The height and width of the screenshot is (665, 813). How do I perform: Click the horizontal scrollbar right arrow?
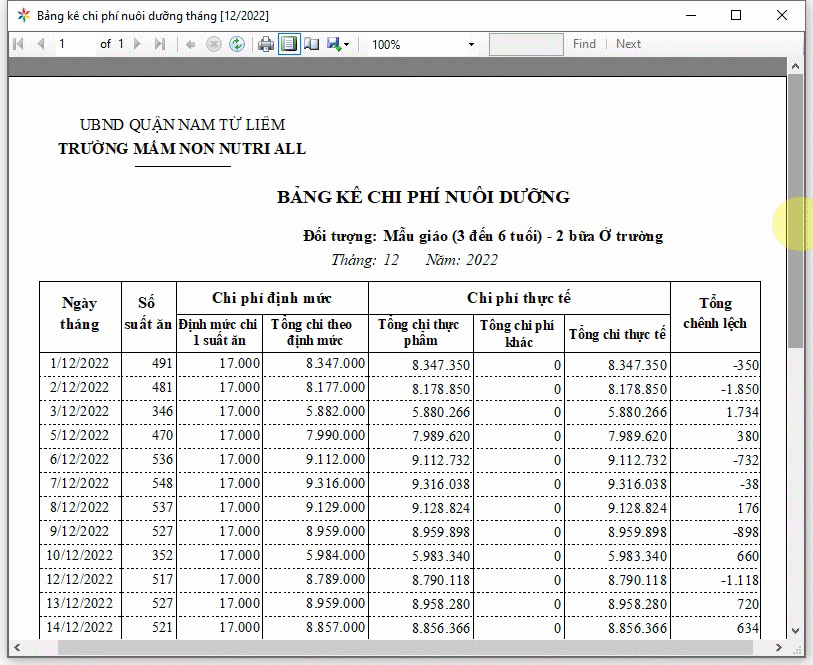(779, 648)
